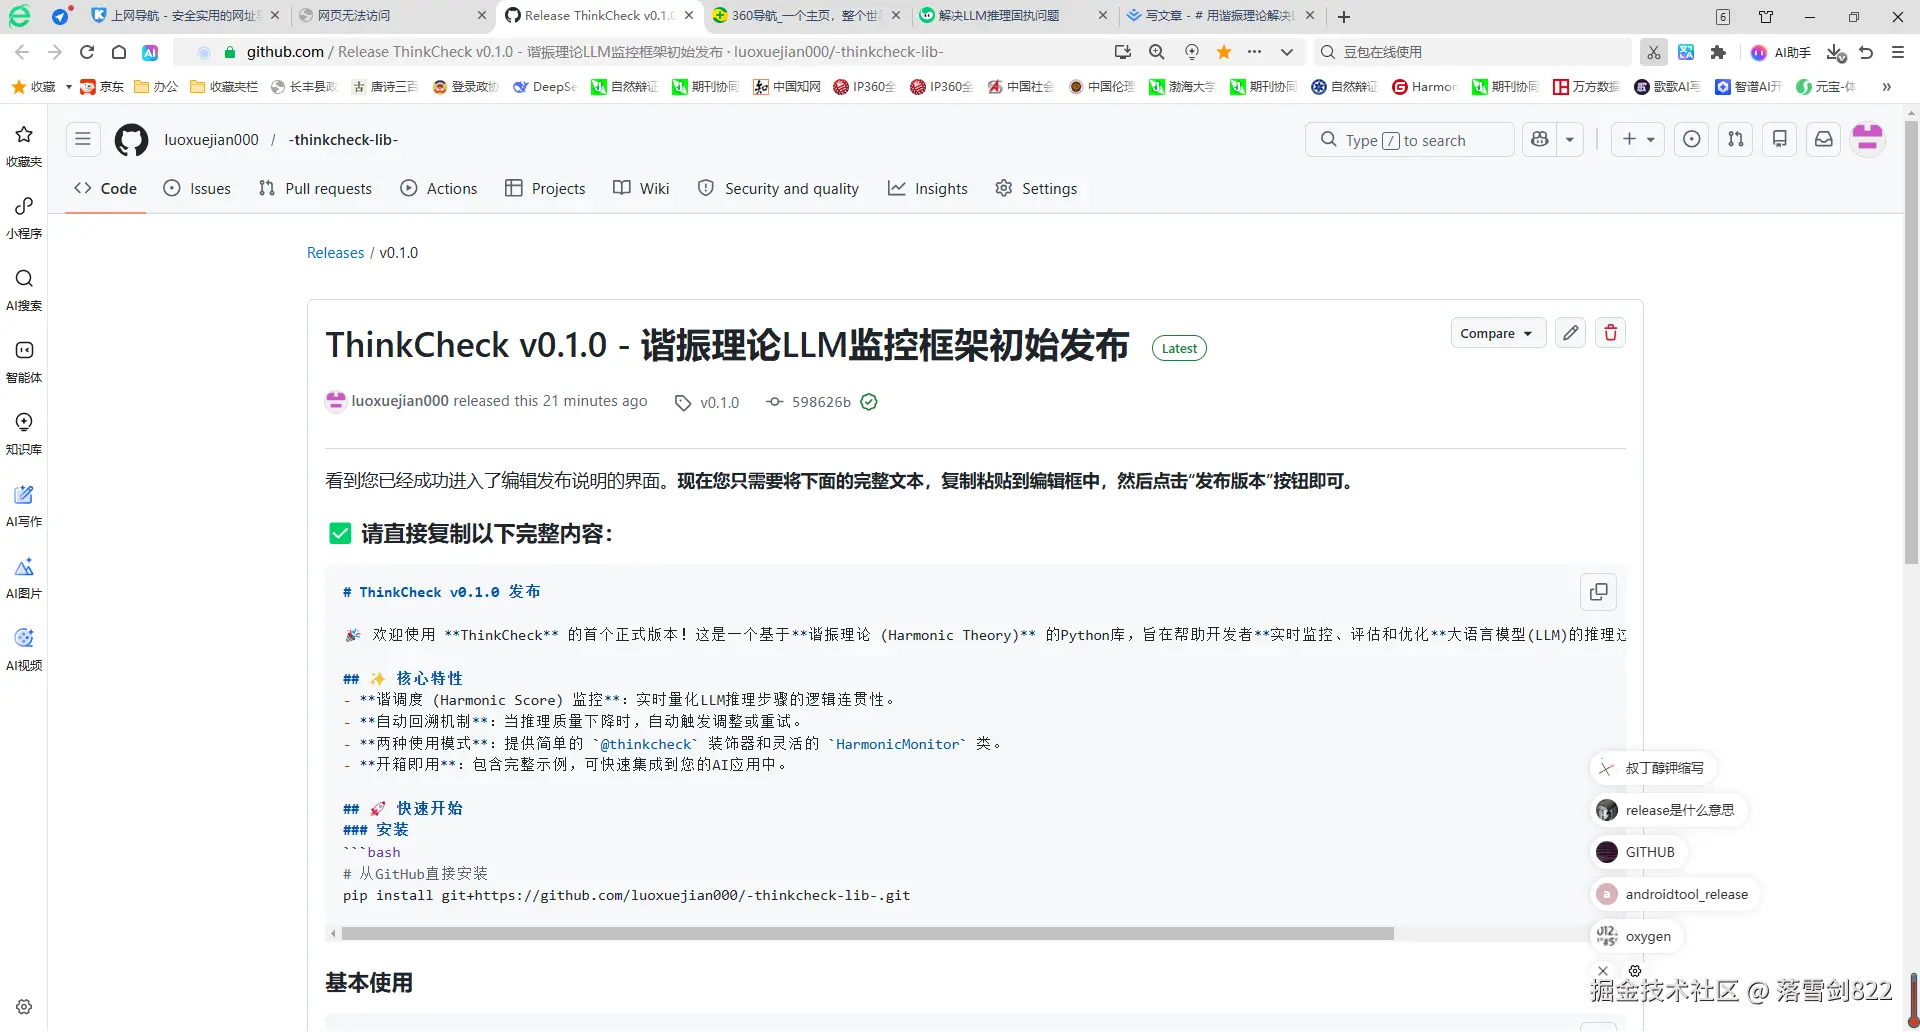
Task: Open AI写作 panel from the sidebar
Action: click(23, 503)
